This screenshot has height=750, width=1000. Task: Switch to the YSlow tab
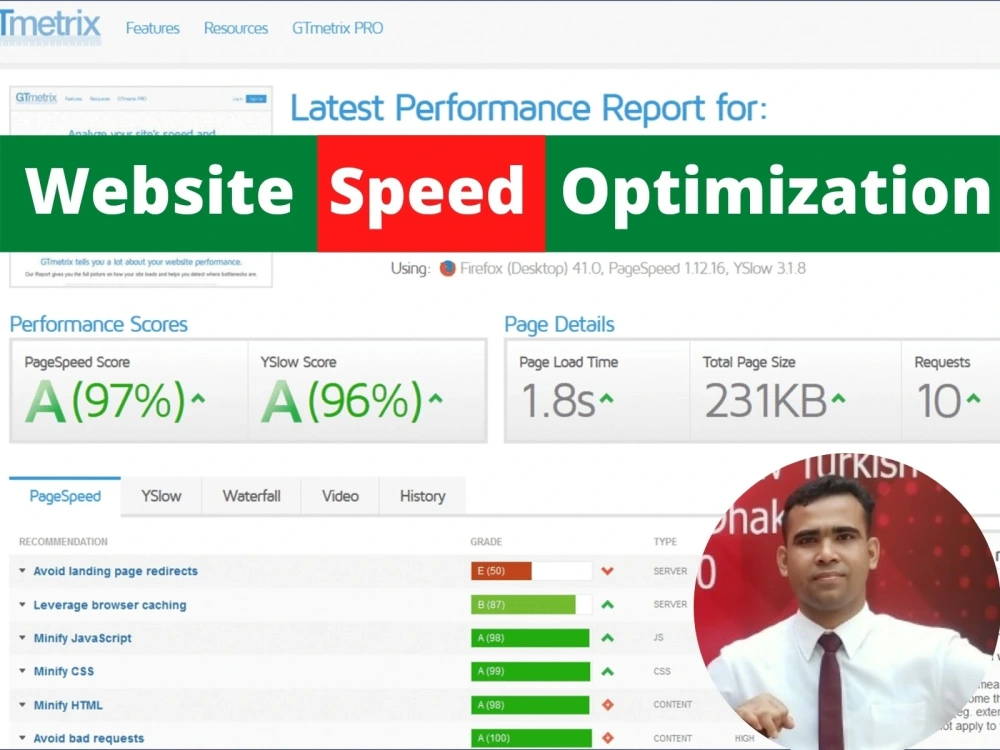click(x=161, y=496)
